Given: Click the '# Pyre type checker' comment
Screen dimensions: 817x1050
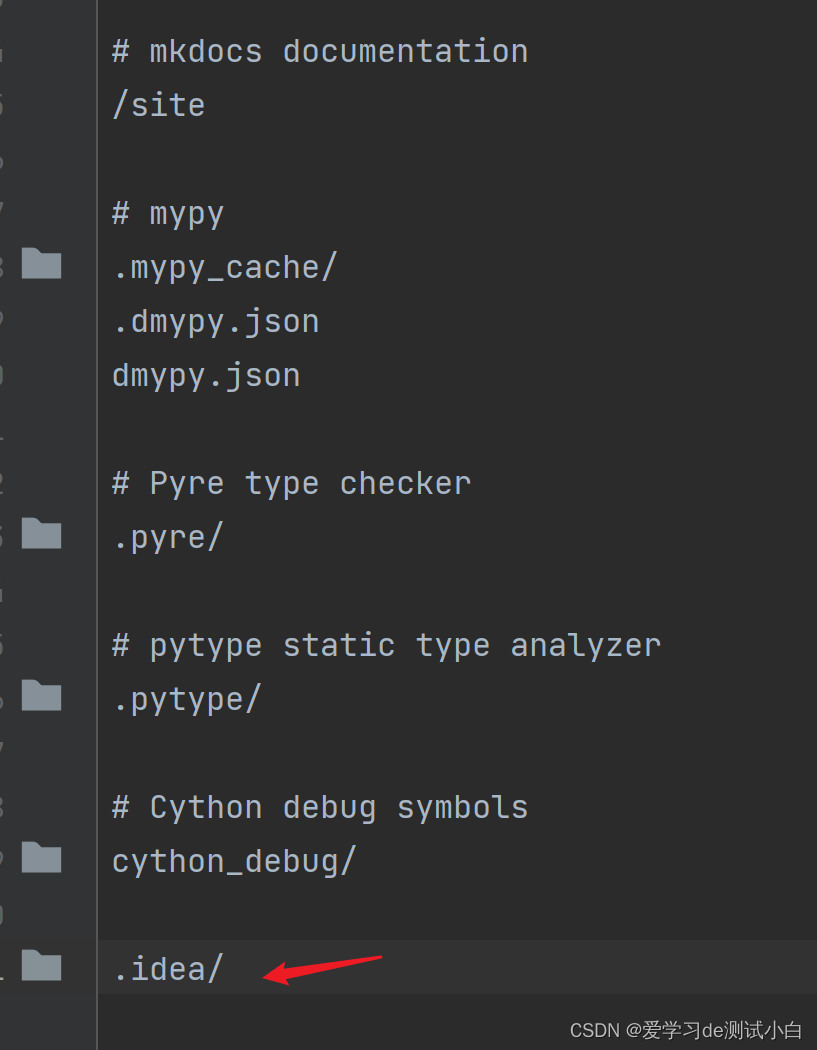Looking at the screenshot, I should pos(291,483).
